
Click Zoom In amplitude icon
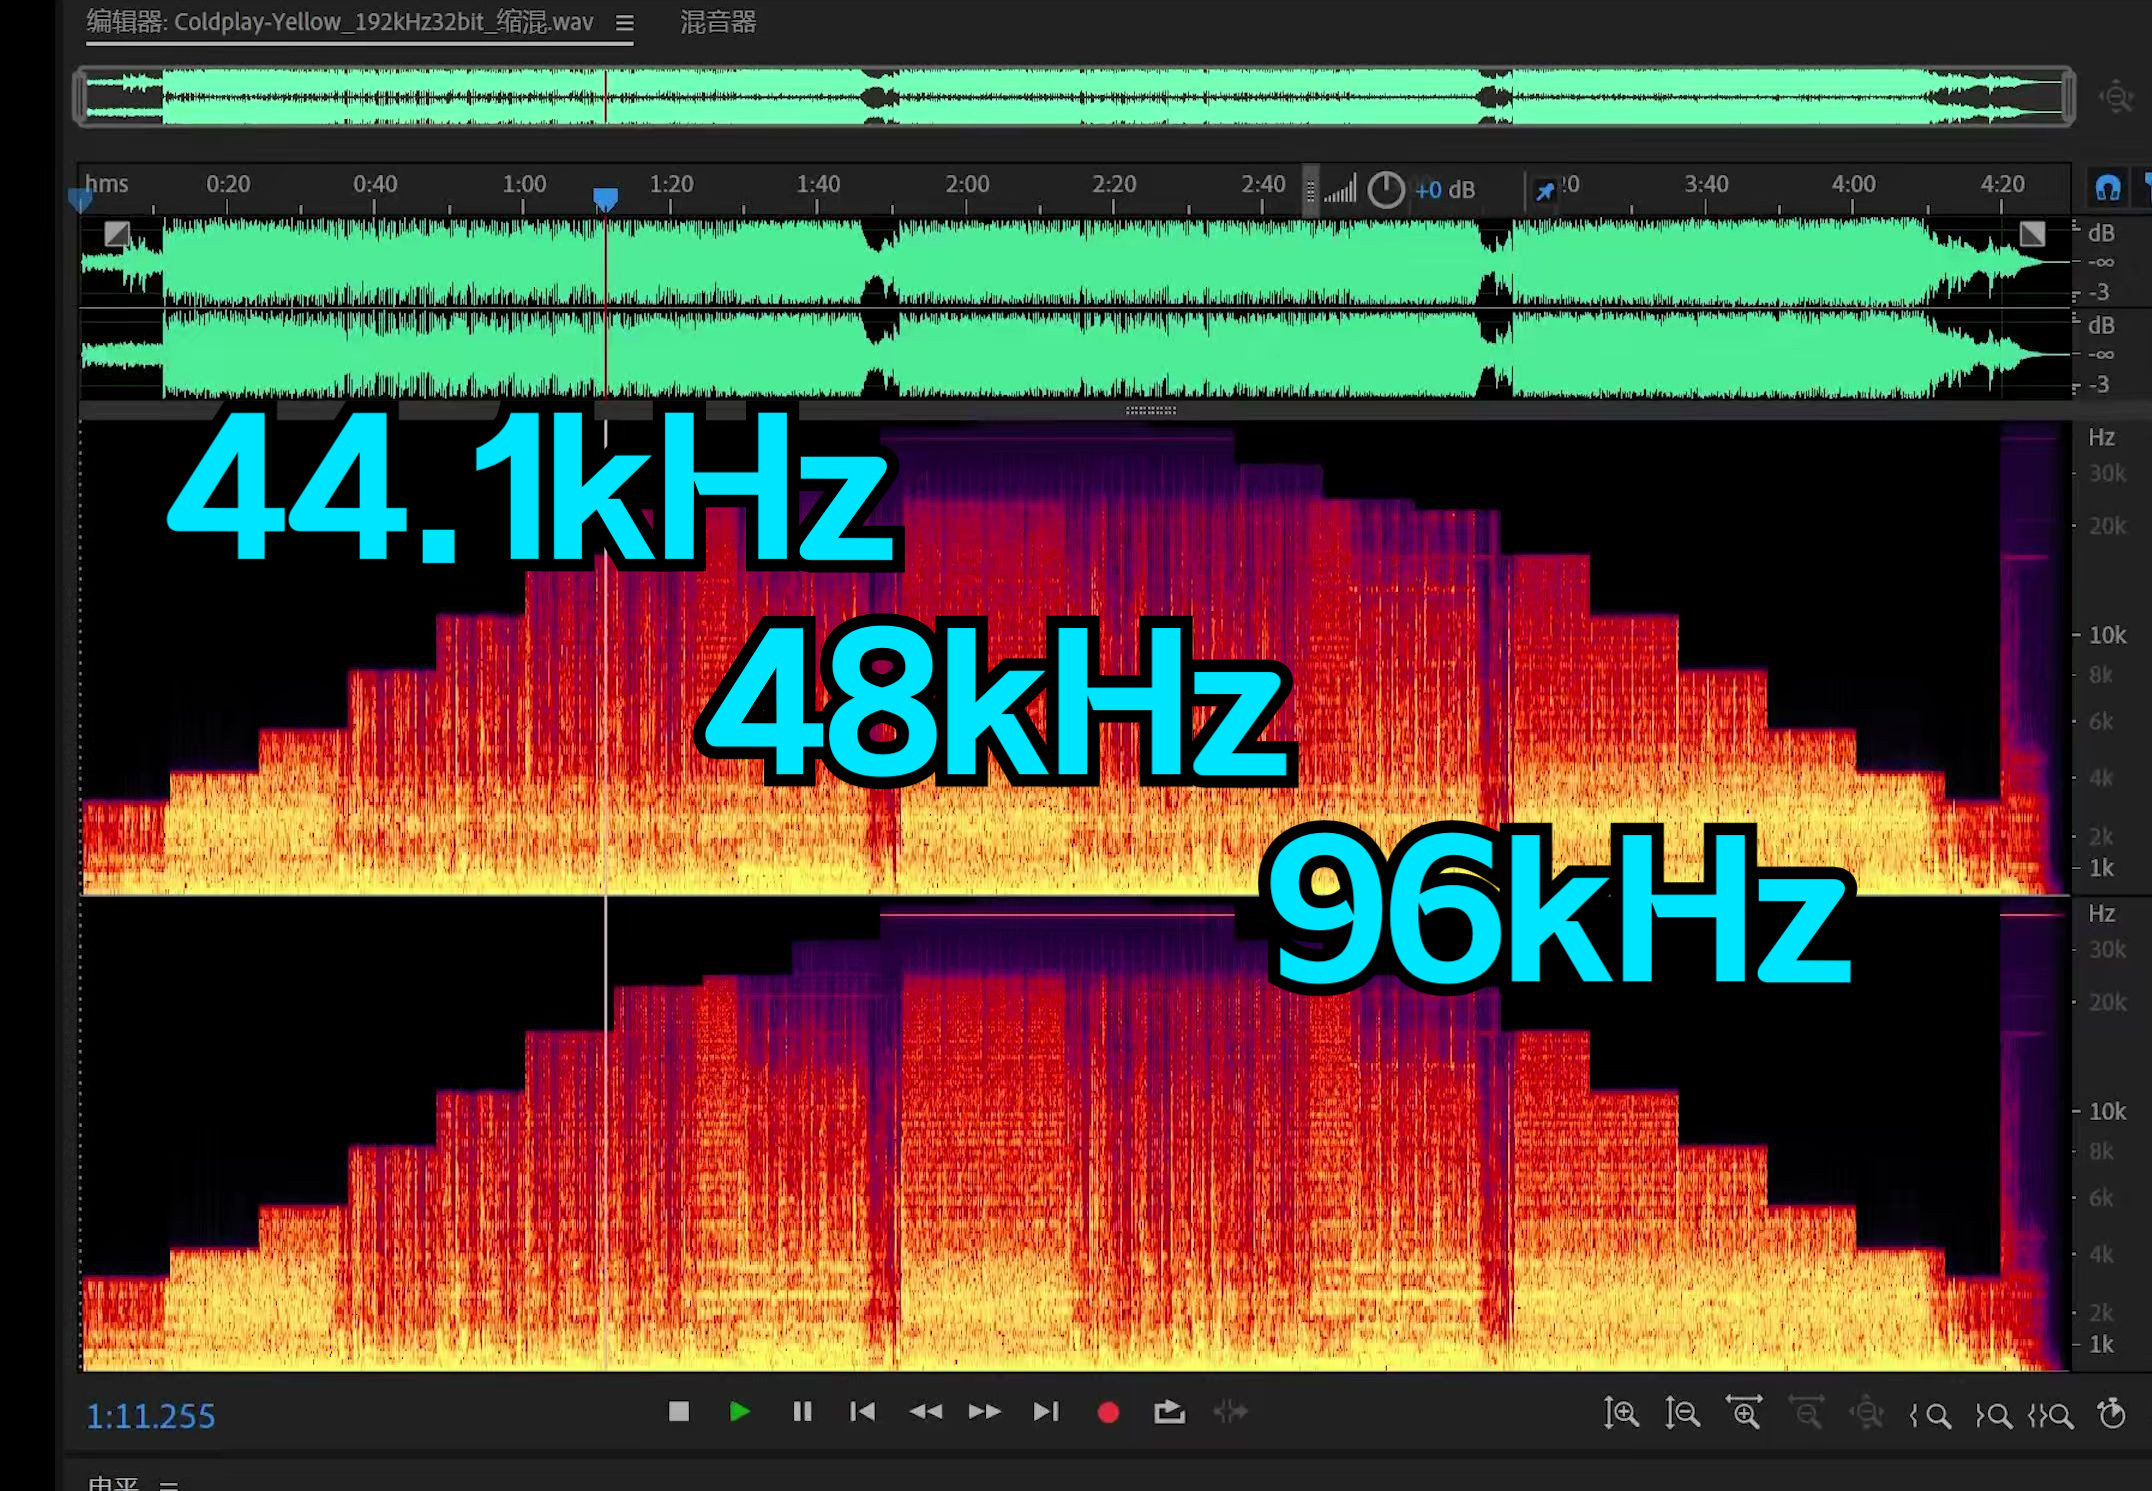(x=1621, y=1413)
